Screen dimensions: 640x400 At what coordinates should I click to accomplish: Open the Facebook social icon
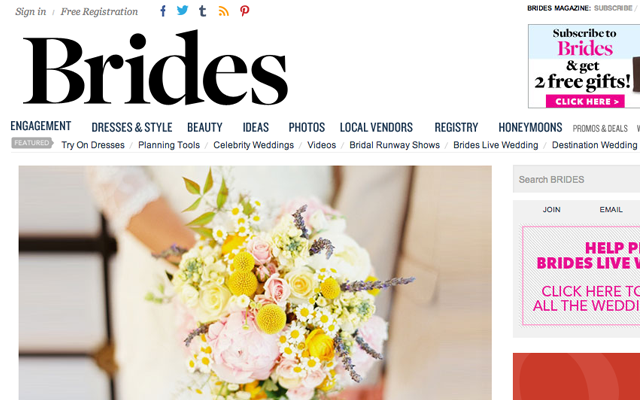click(x=163, y=11)
